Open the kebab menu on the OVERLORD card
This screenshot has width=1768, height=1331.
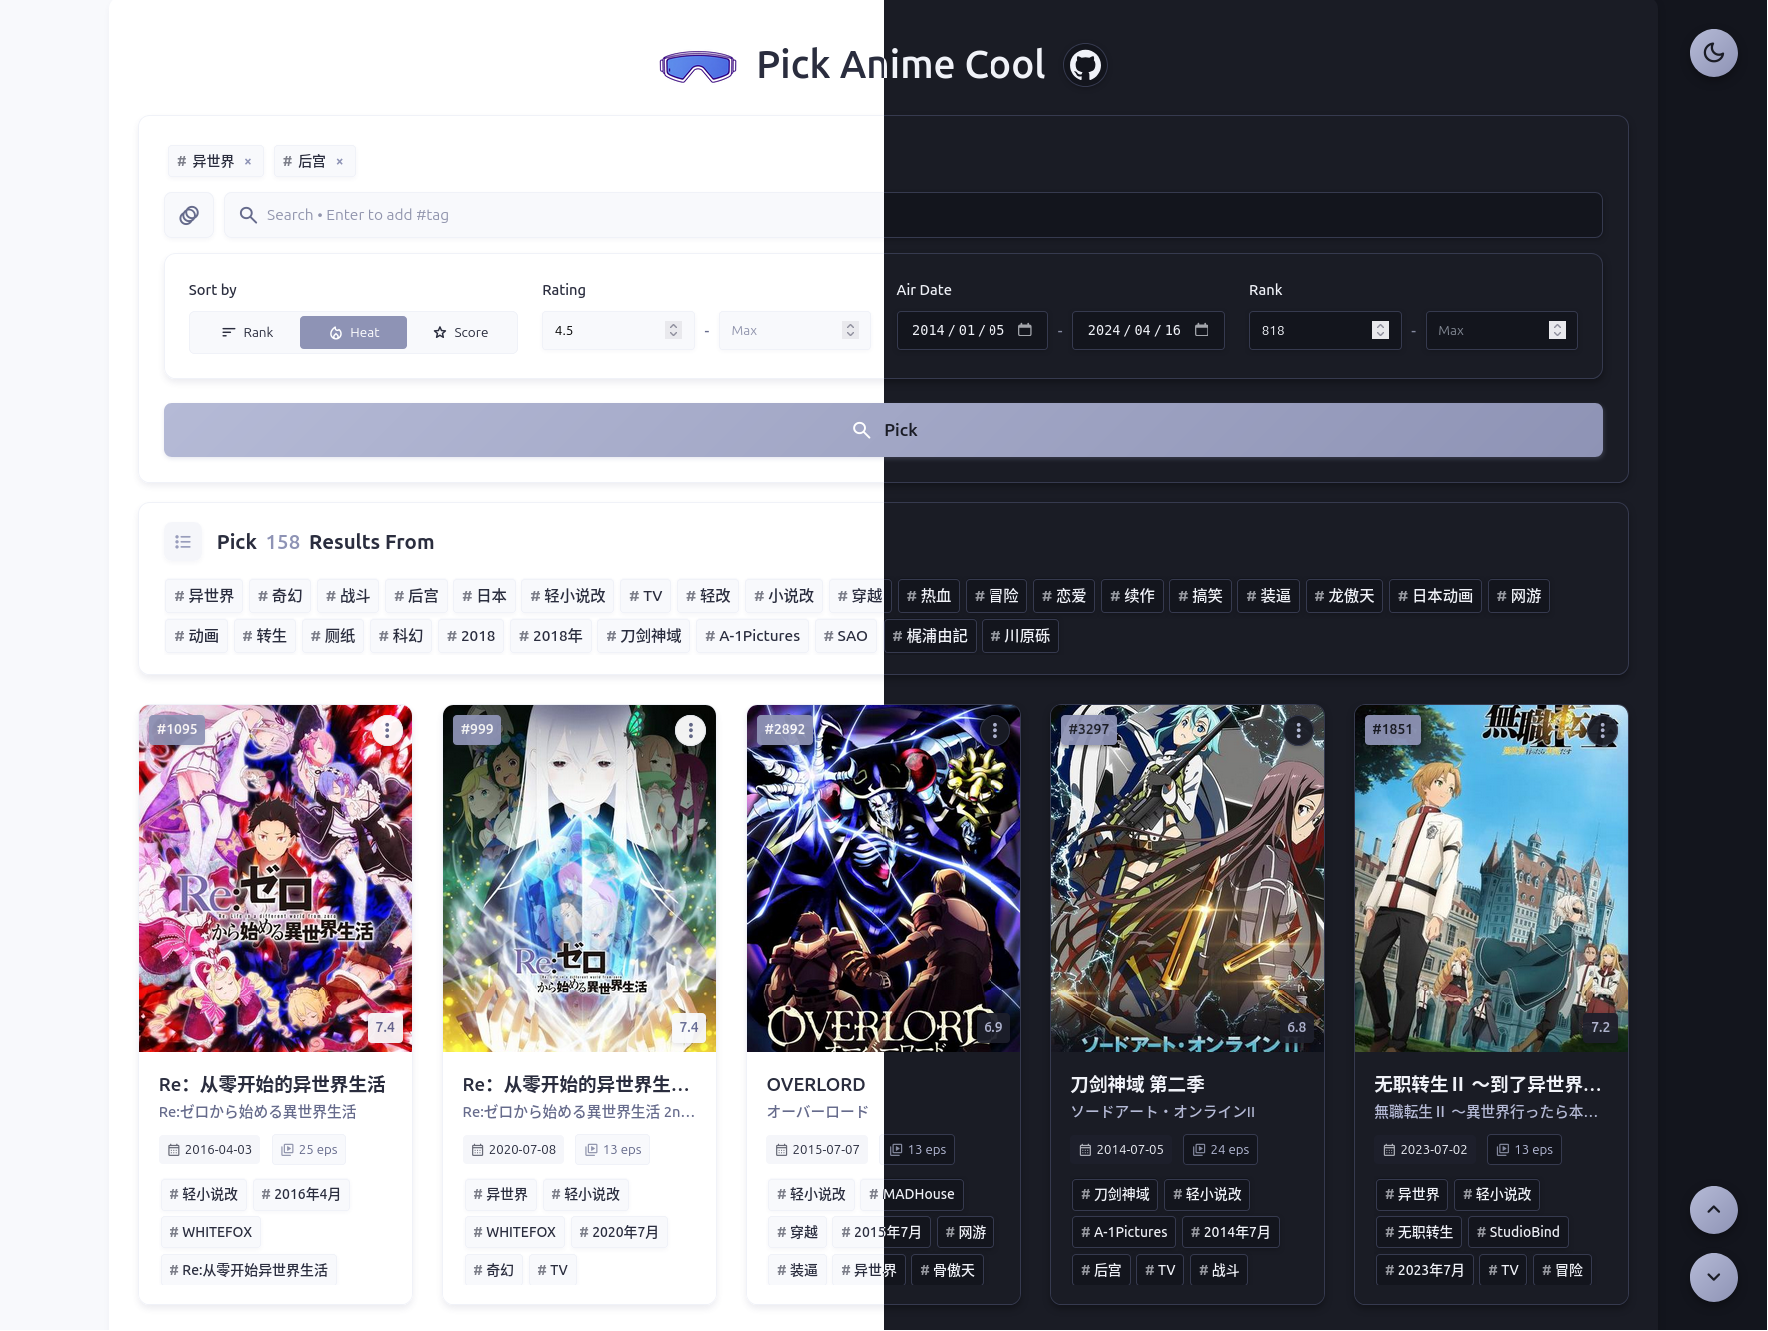pos(993,731)
